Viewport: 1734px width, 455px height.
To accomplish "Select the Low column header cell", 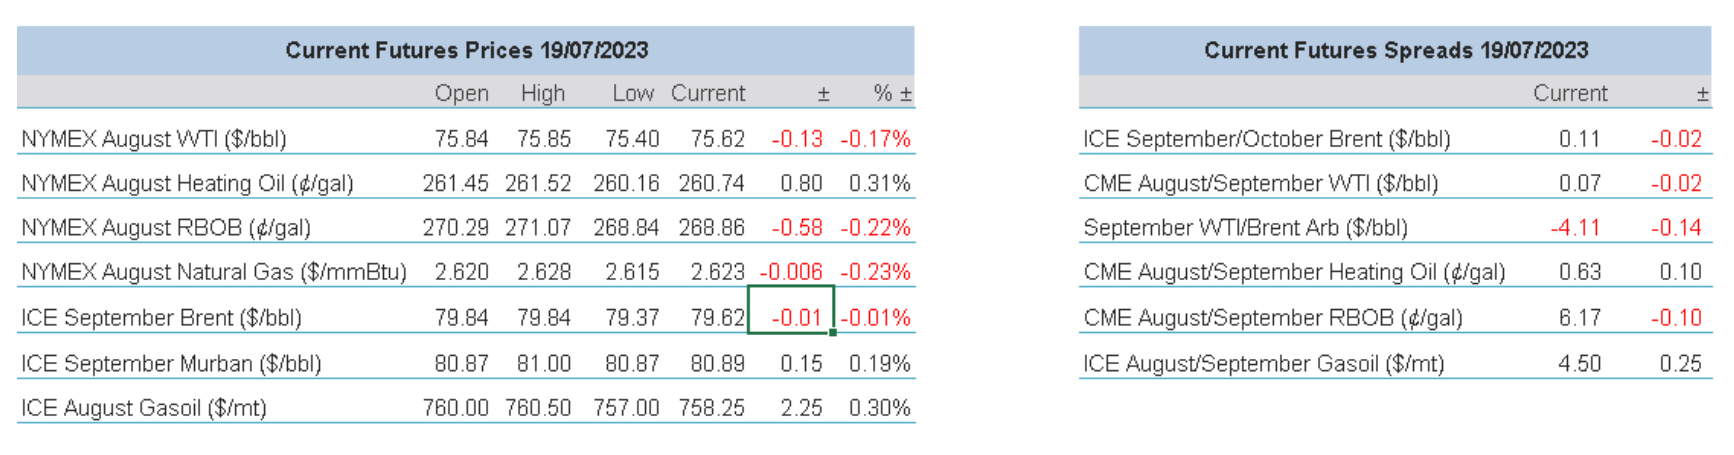I will [x=633, y=93].
